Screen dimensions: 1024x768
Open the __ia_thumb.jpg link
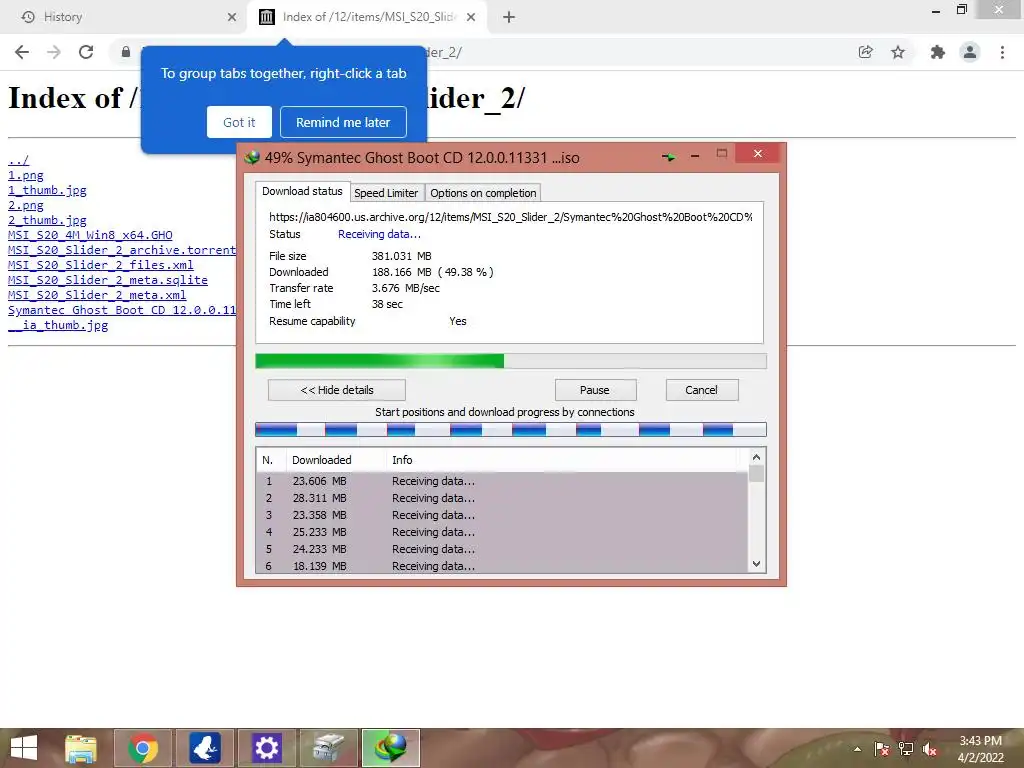coord(58,325)
